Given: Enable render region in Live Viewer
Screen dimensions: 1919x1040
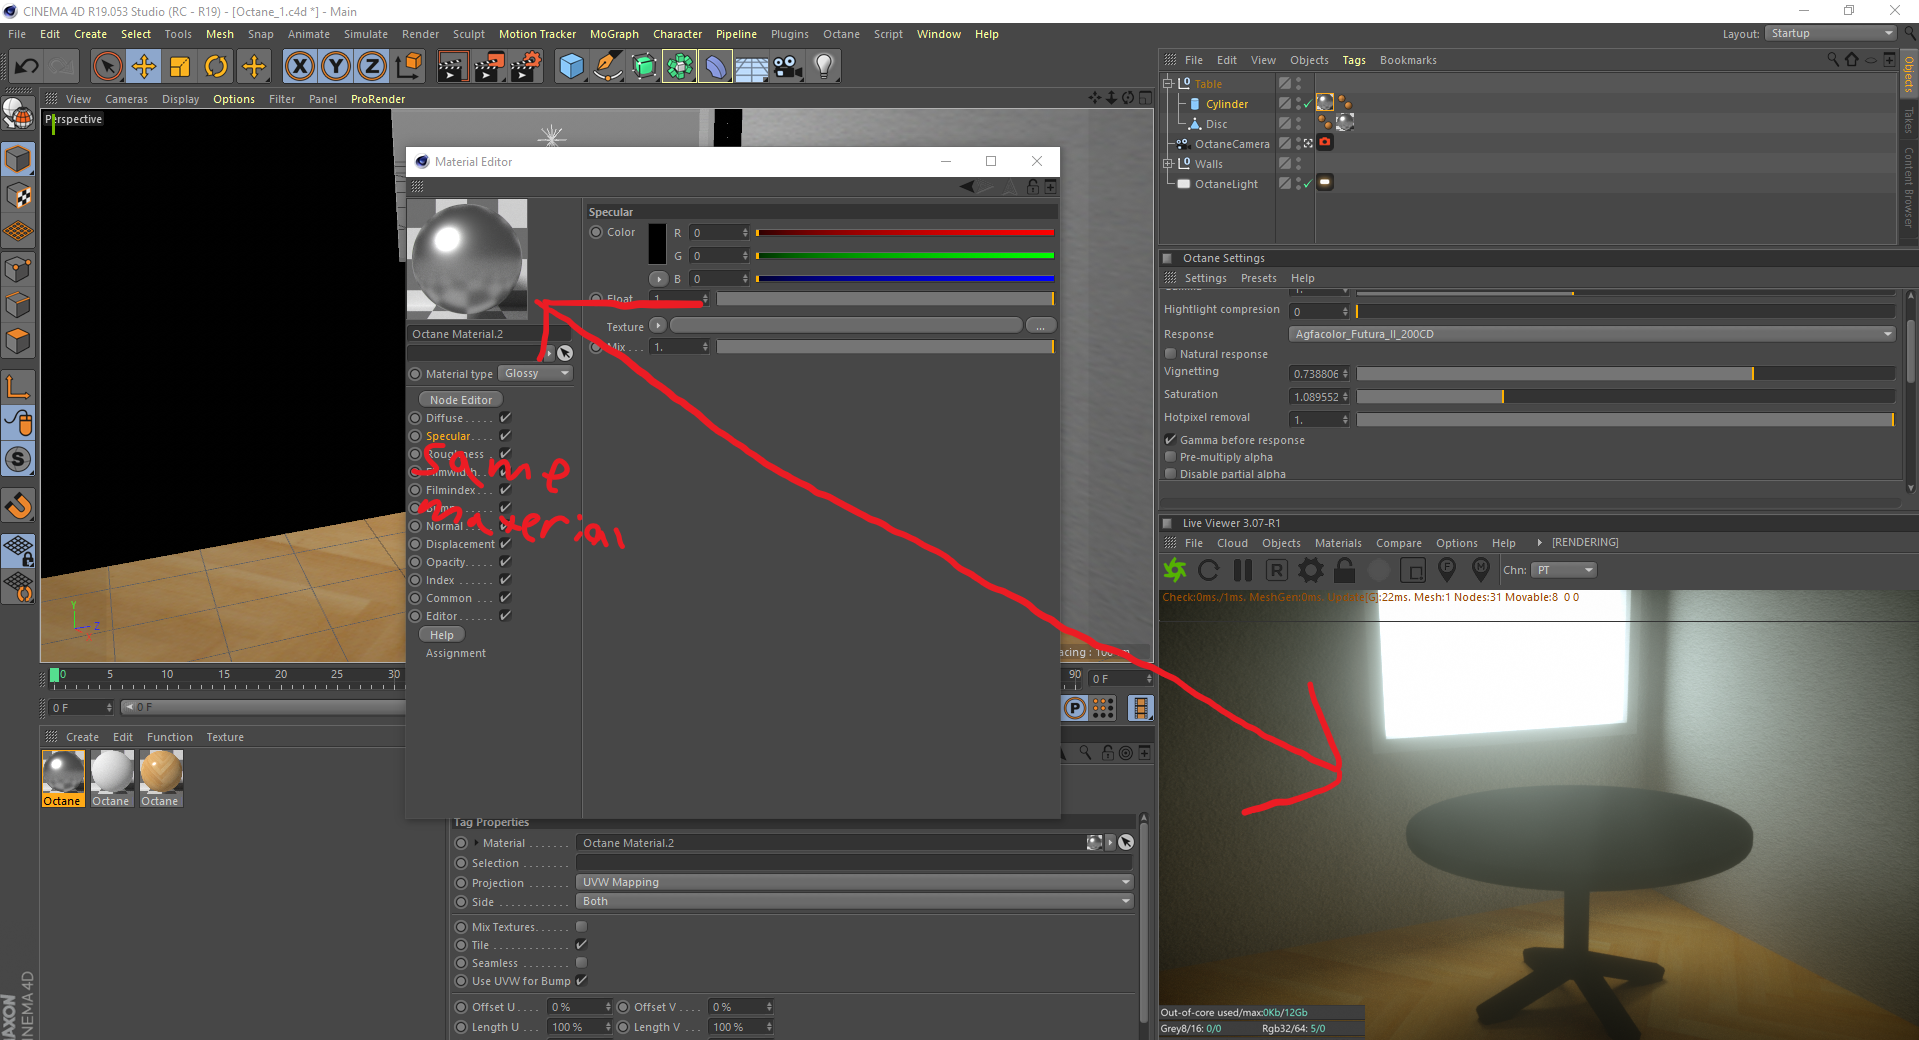Looking at the screenshot, I should (1413, 570).
